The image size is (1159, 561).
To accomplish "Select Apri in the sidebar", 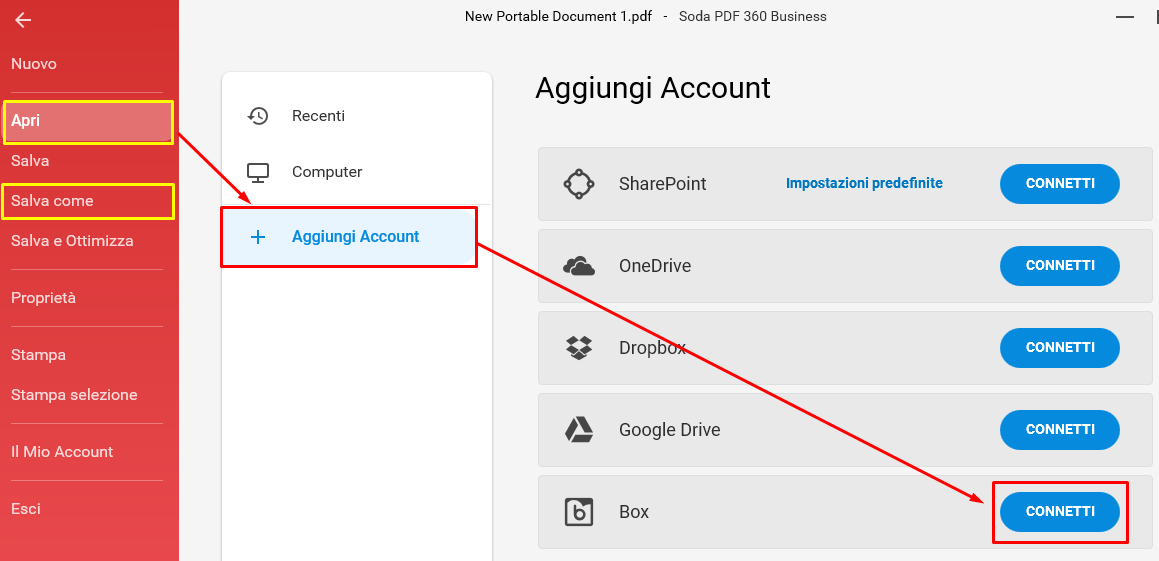I will 89,122.
